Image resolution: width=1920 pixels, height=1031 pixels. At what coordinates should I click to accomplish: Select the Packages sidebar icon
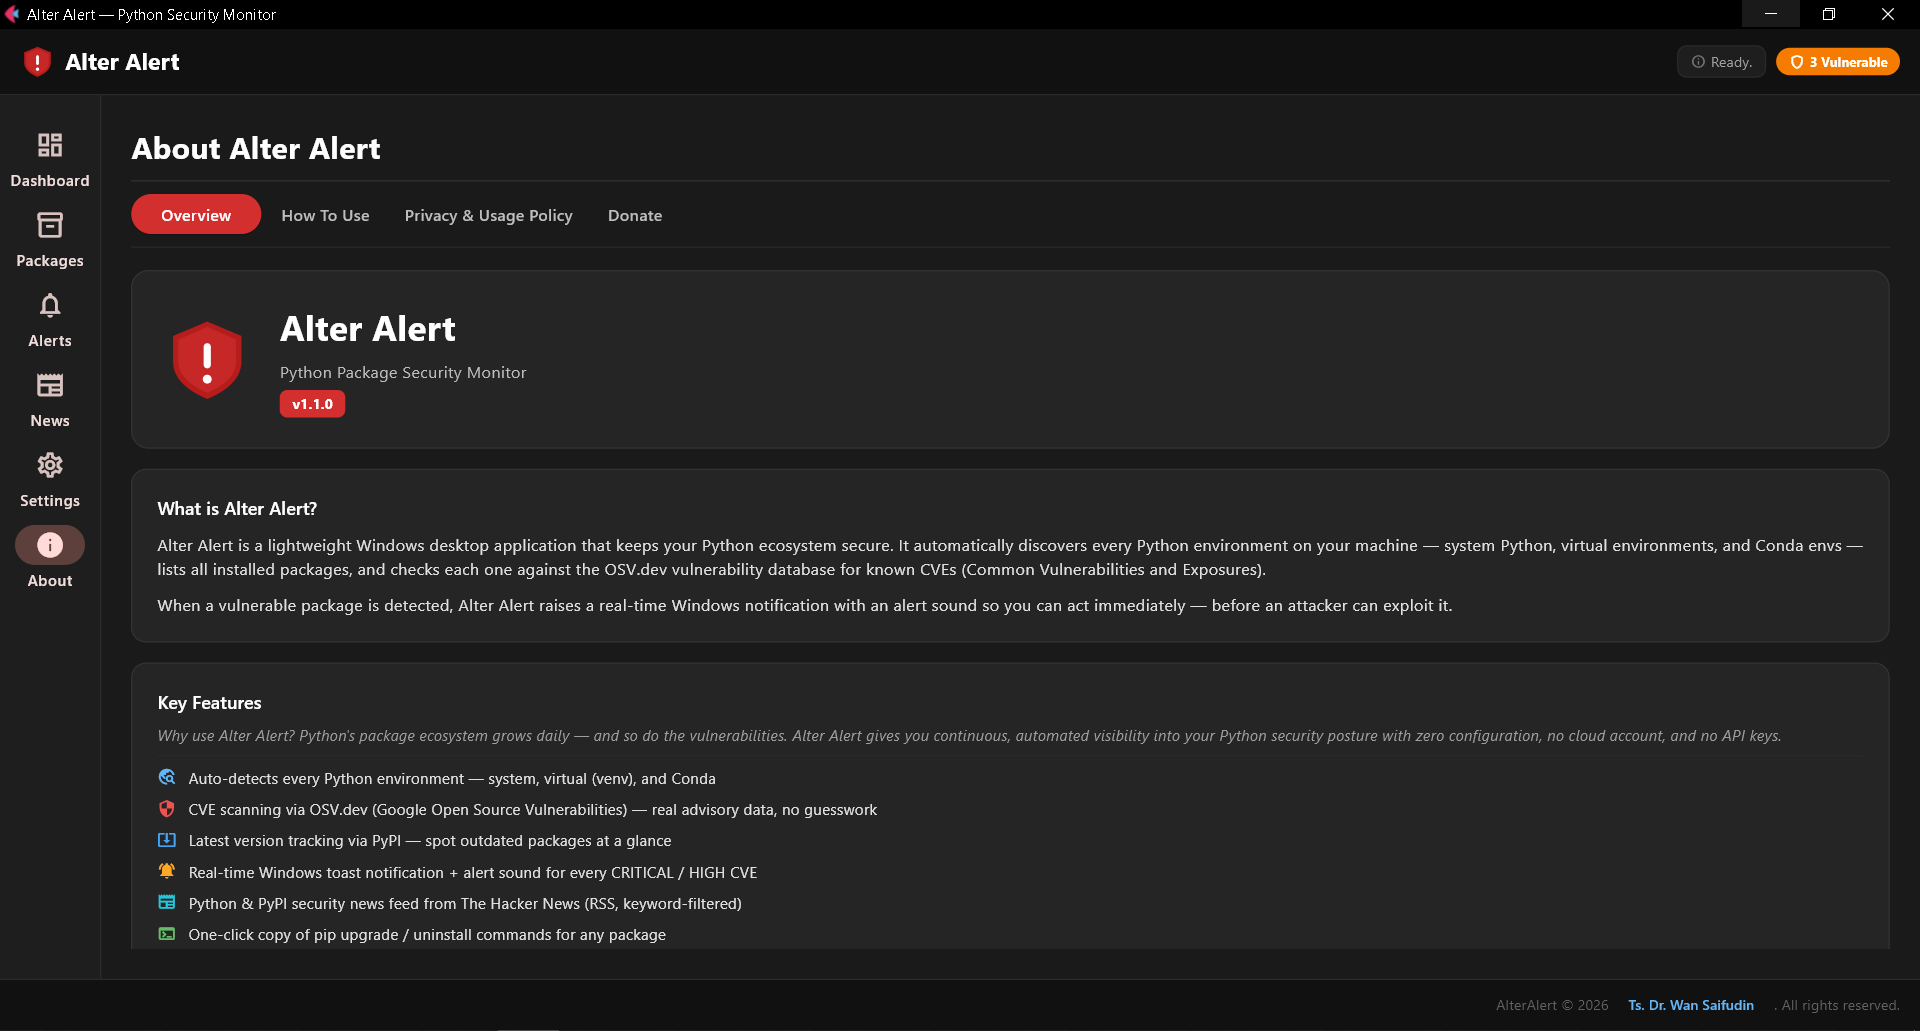point(50,238)
